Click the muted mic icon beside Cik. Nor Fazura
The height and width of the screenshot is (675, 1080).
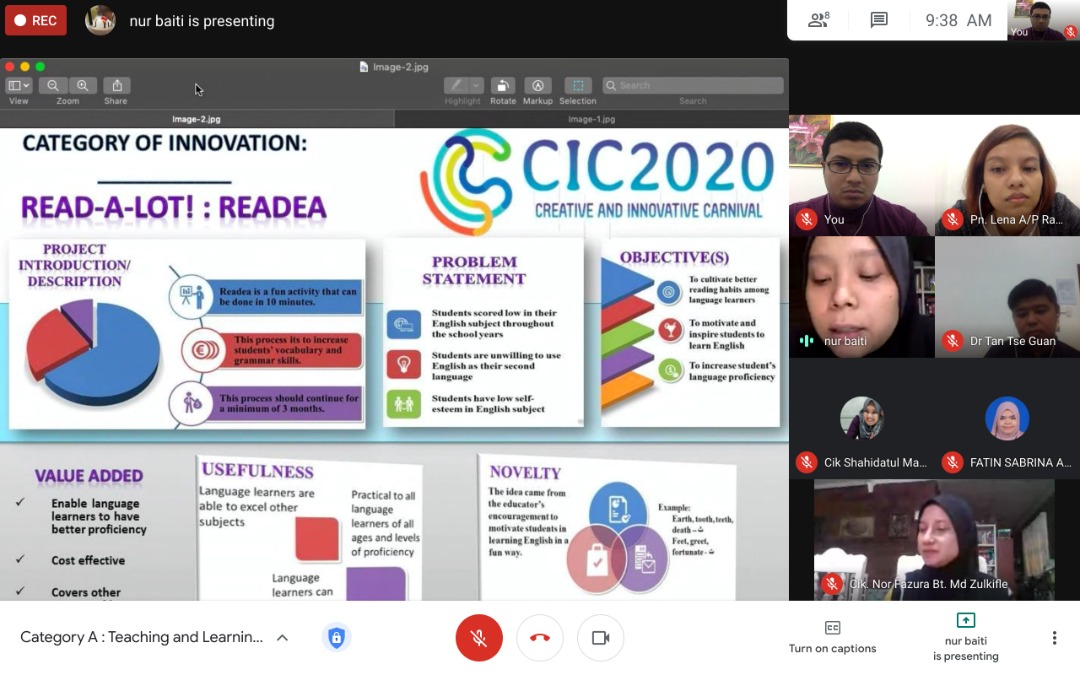coord(832,584)
